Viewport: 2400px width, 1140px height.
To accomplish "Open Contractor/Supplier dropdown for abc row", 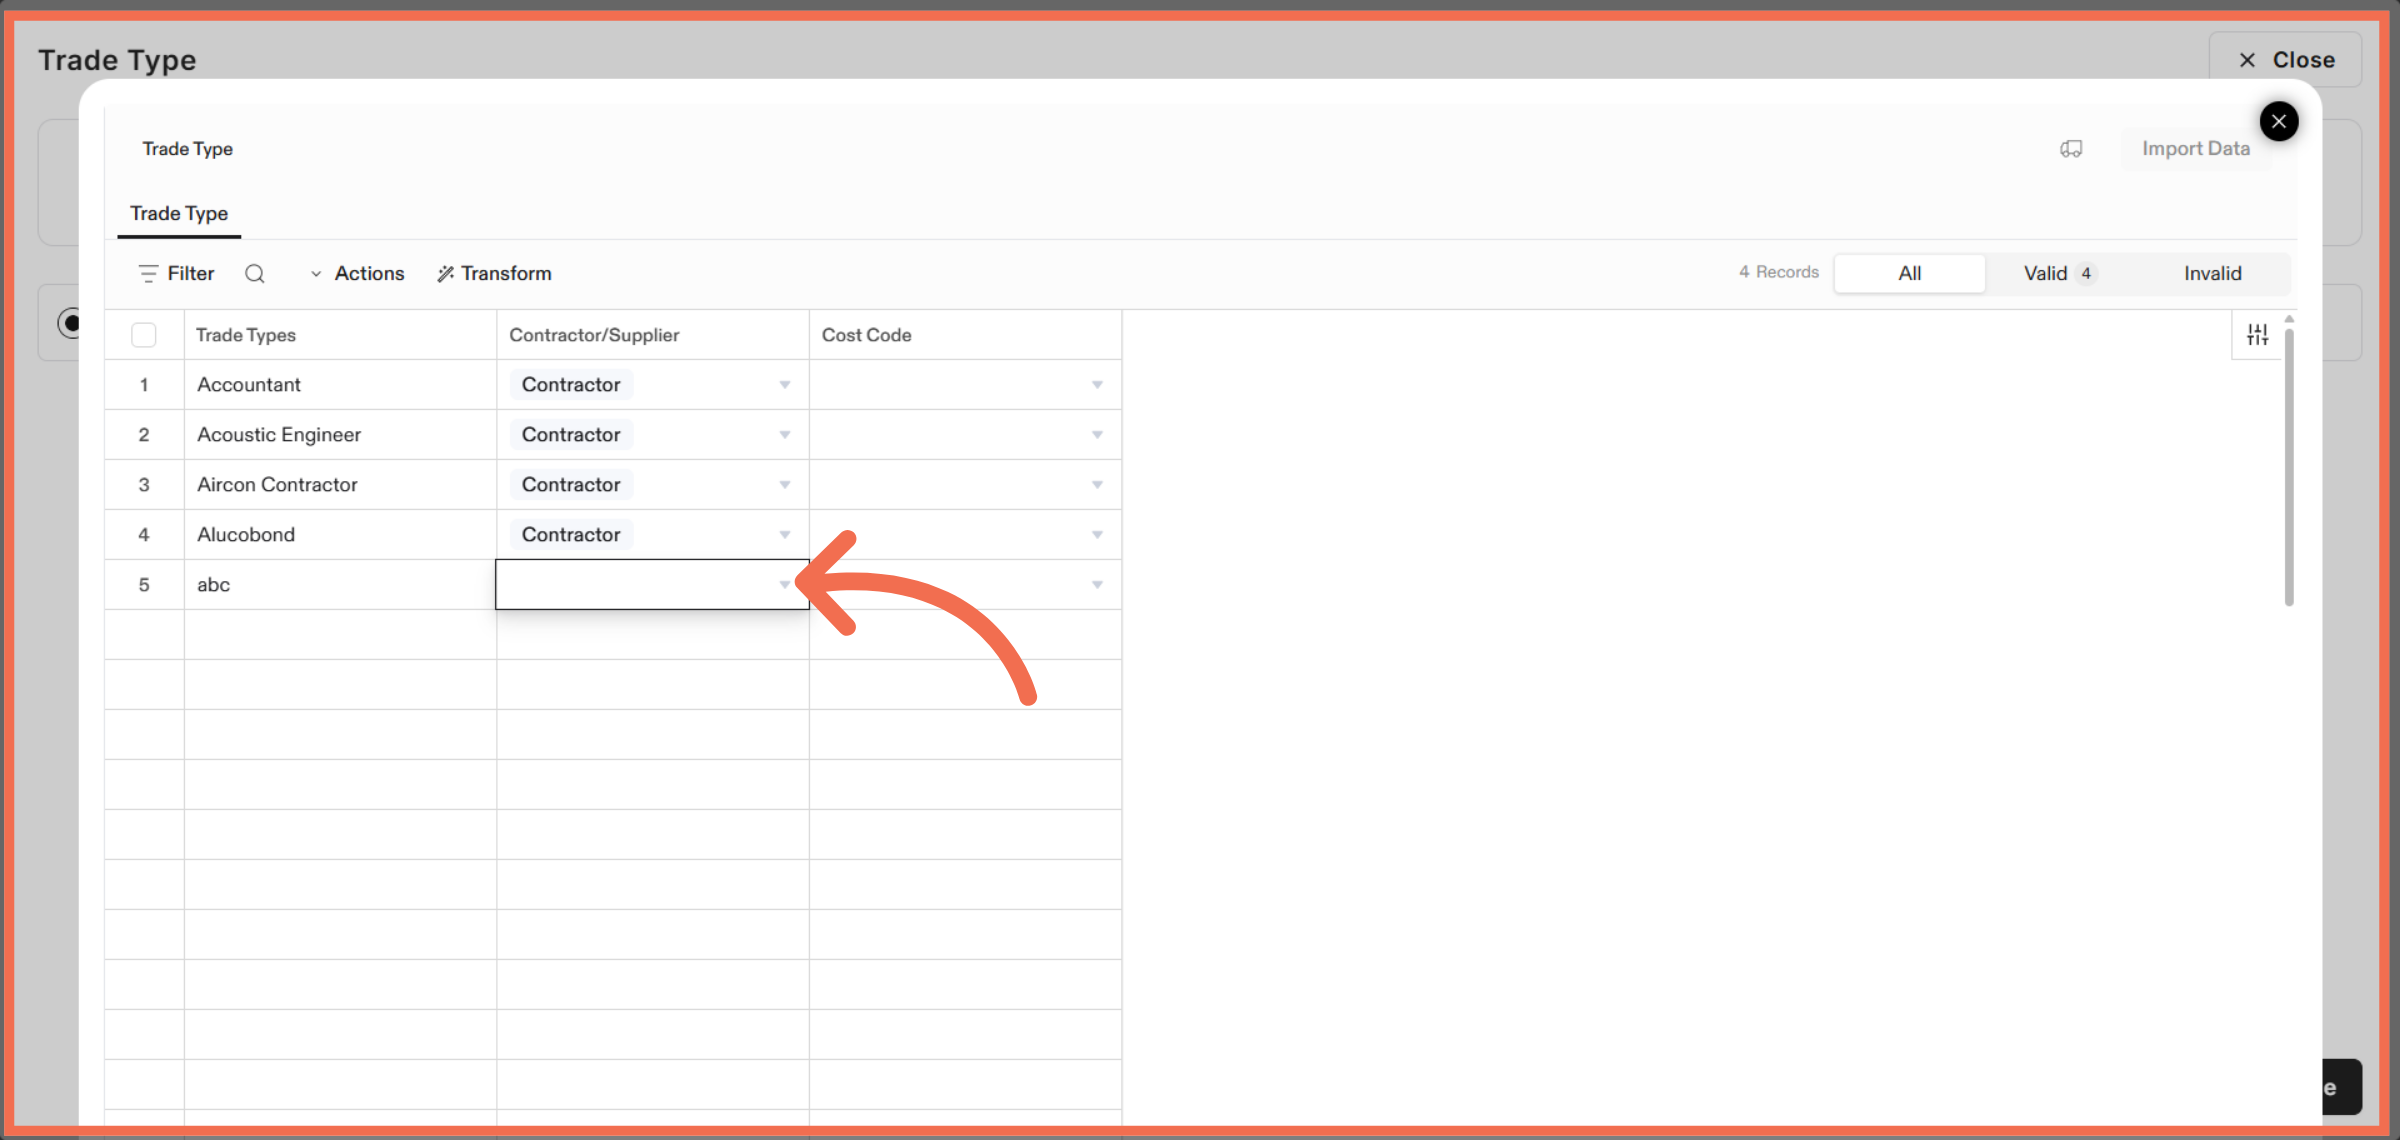I will pyautogui.click(x=784, y=585).
